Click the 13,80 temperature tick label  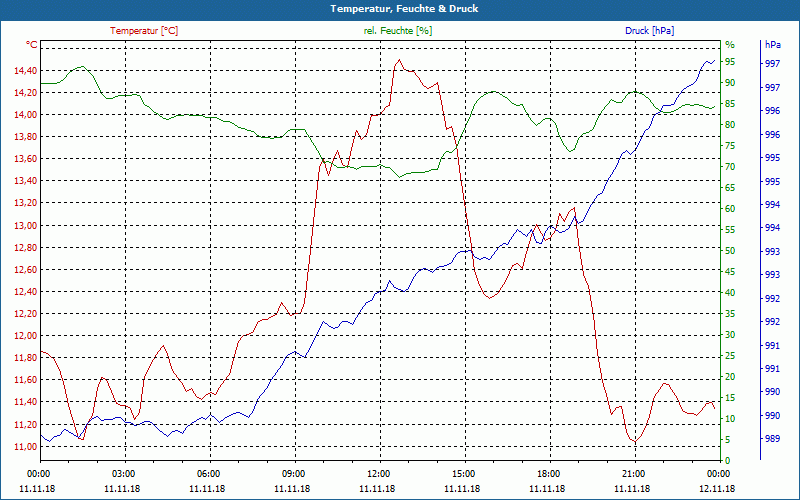[26, 137]
